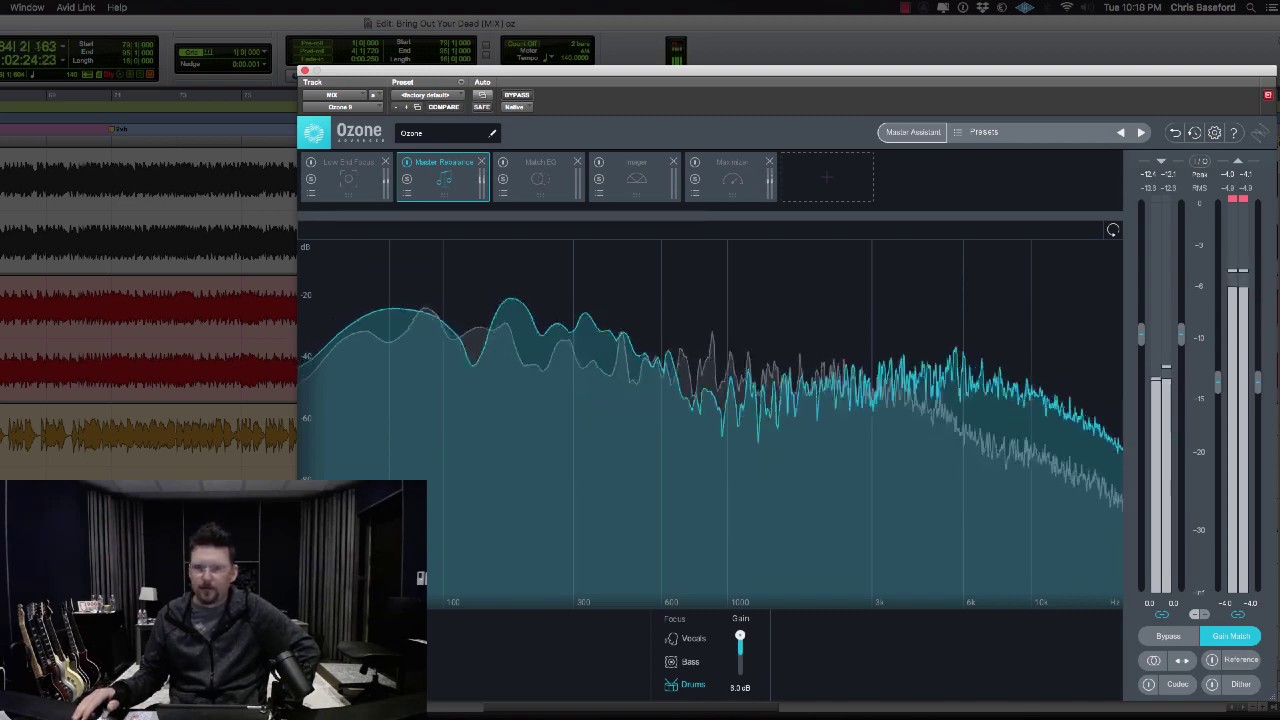Click the Ozone undo arrow icon
The height and width of the screenshot is (720, 1280).
click(1175, 132)
